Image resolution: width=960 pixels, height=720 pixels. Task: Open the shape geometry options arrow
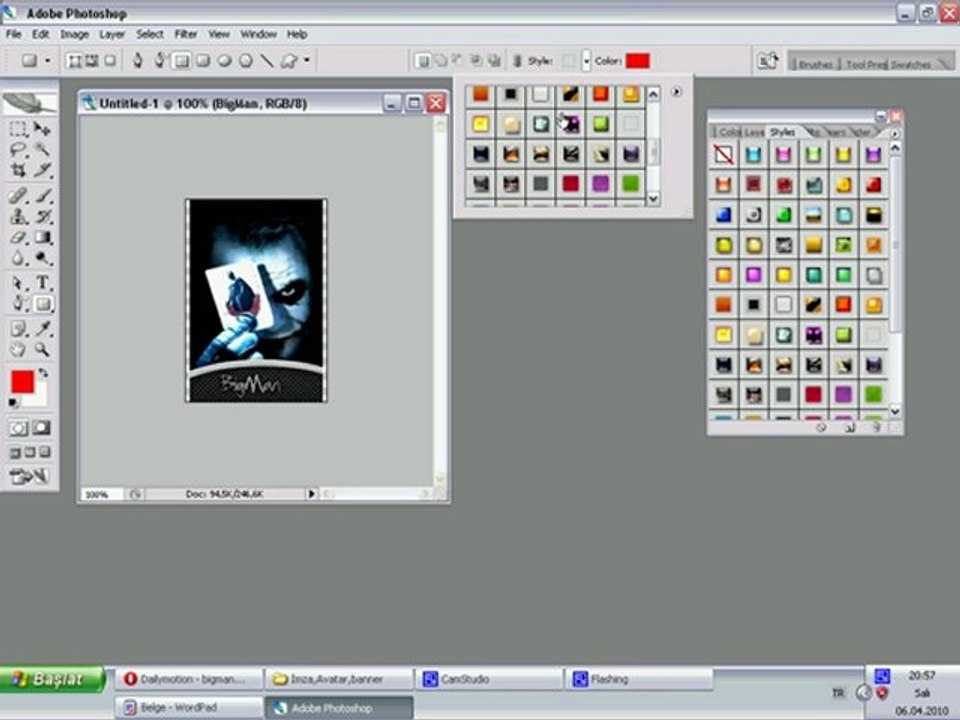click(x=307, y=61)
